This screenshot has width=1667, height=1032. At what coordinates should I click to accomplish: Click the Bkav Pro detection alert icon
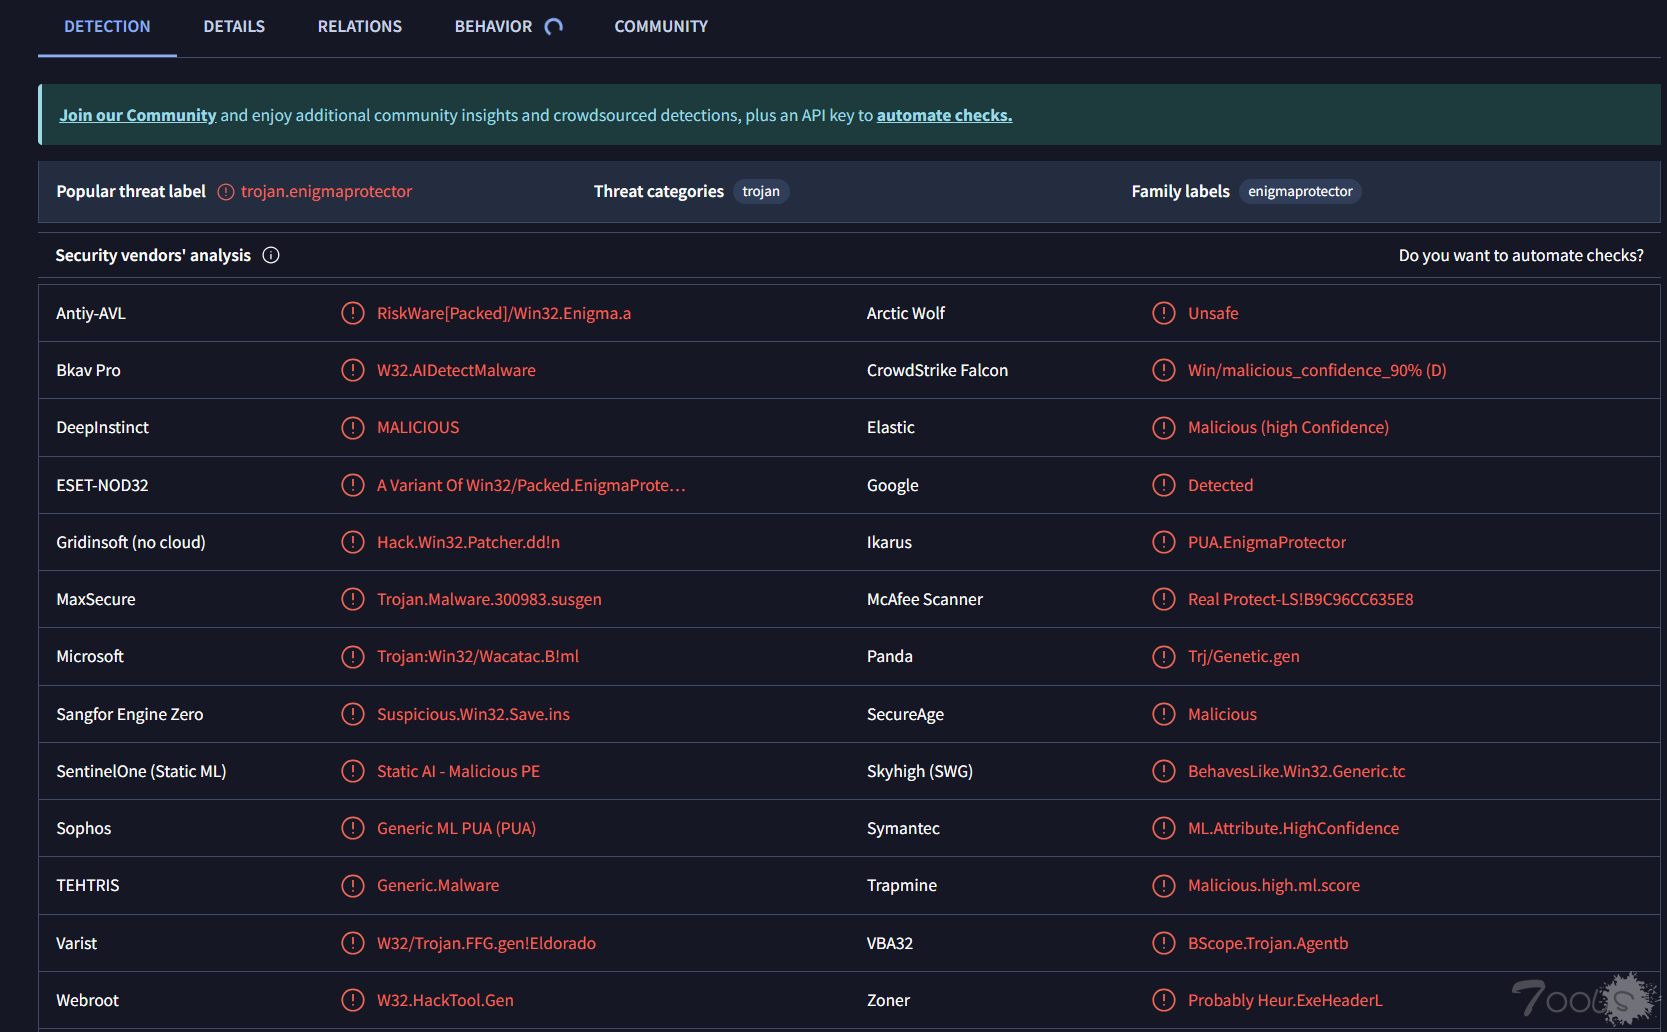click(x=353, y=370)
